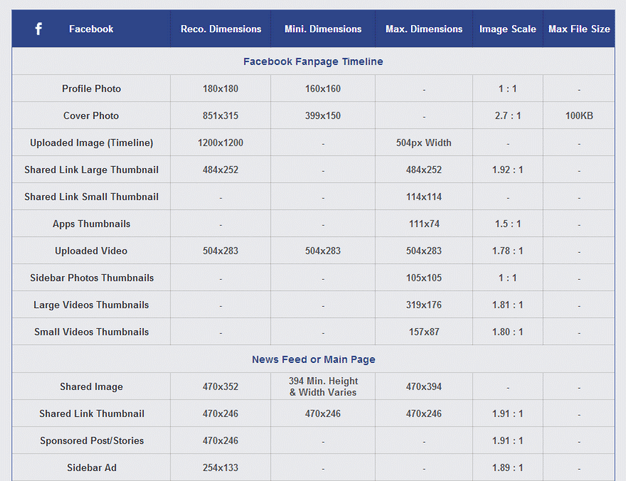
Task: Click the 100KB max file size cell
Action: pyautogui.click(x=579, y=116)
